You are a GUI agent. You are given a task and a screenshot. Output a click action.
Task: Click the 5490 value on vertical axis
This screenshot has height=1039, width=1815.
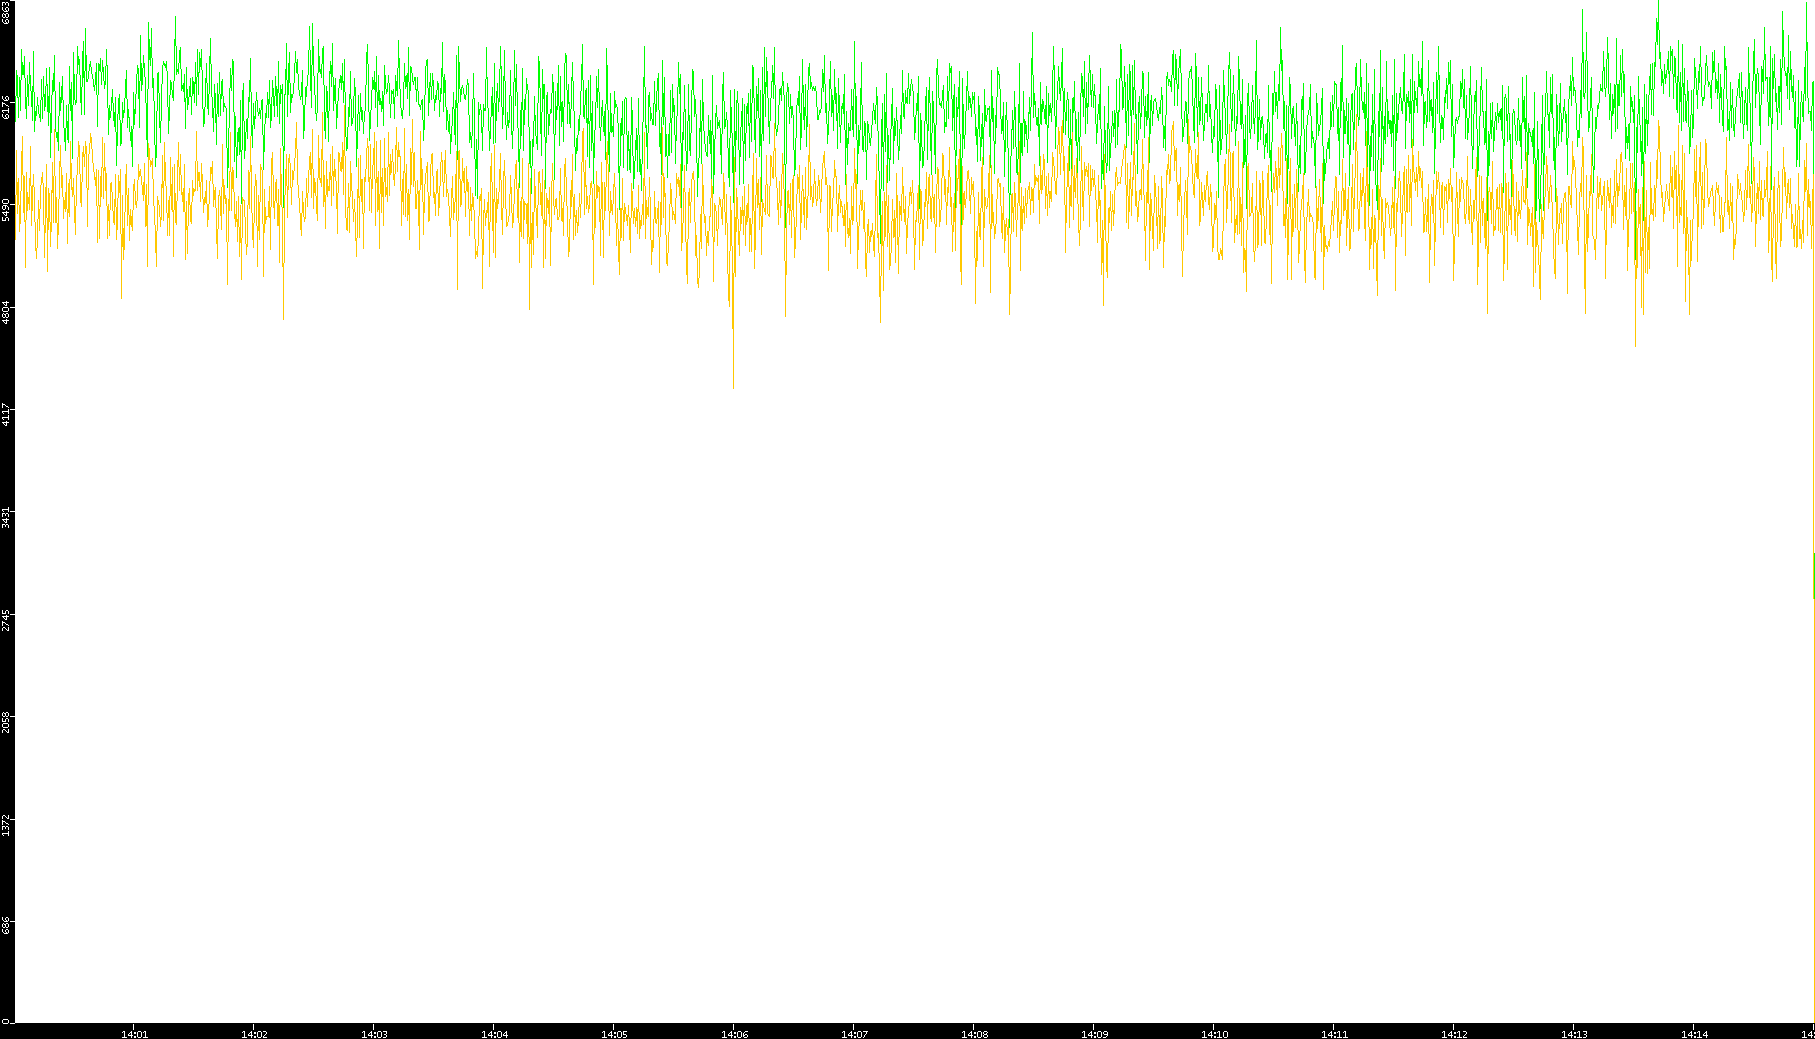tap(6, 209)
